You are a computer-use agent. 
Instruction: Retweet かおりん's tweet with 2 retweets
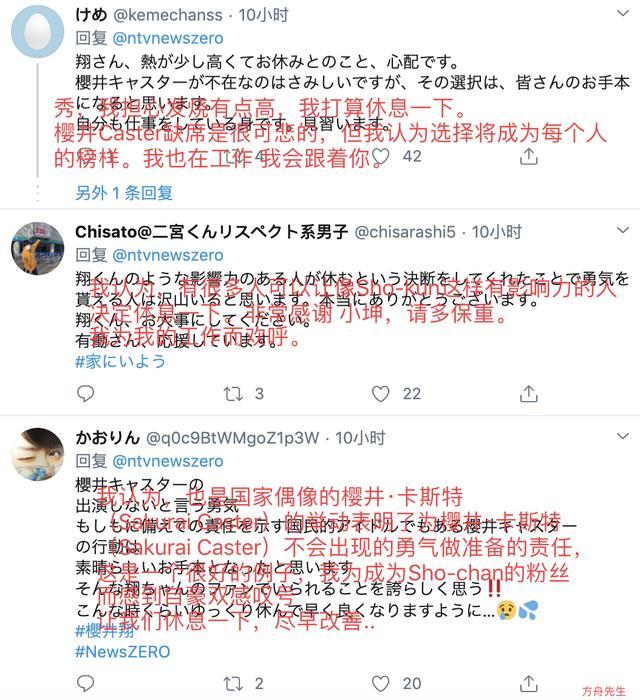point(233,683)
